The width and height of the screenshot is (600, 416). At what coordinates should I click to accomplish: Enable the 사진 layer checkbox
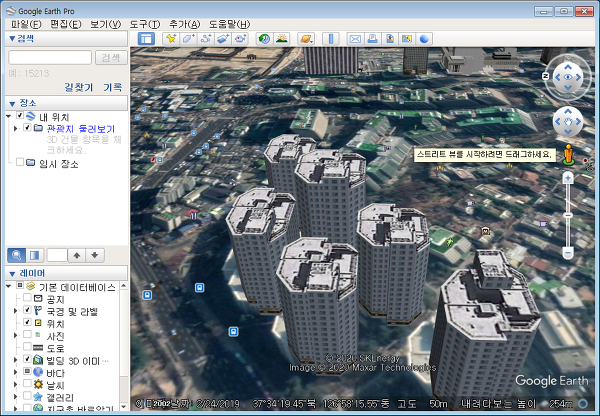[27, 334]
